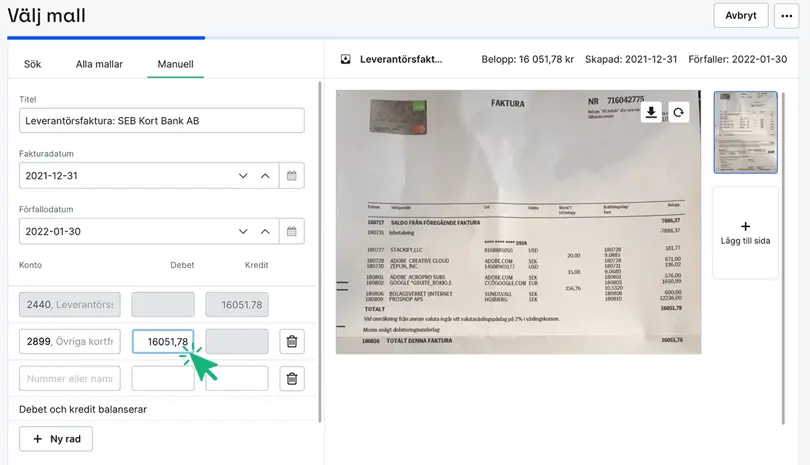Image resolution: width=810 pixels, height=465 pixels.
Task: Increase the Förfallodatum with up chevron
Action: (265, 231)
